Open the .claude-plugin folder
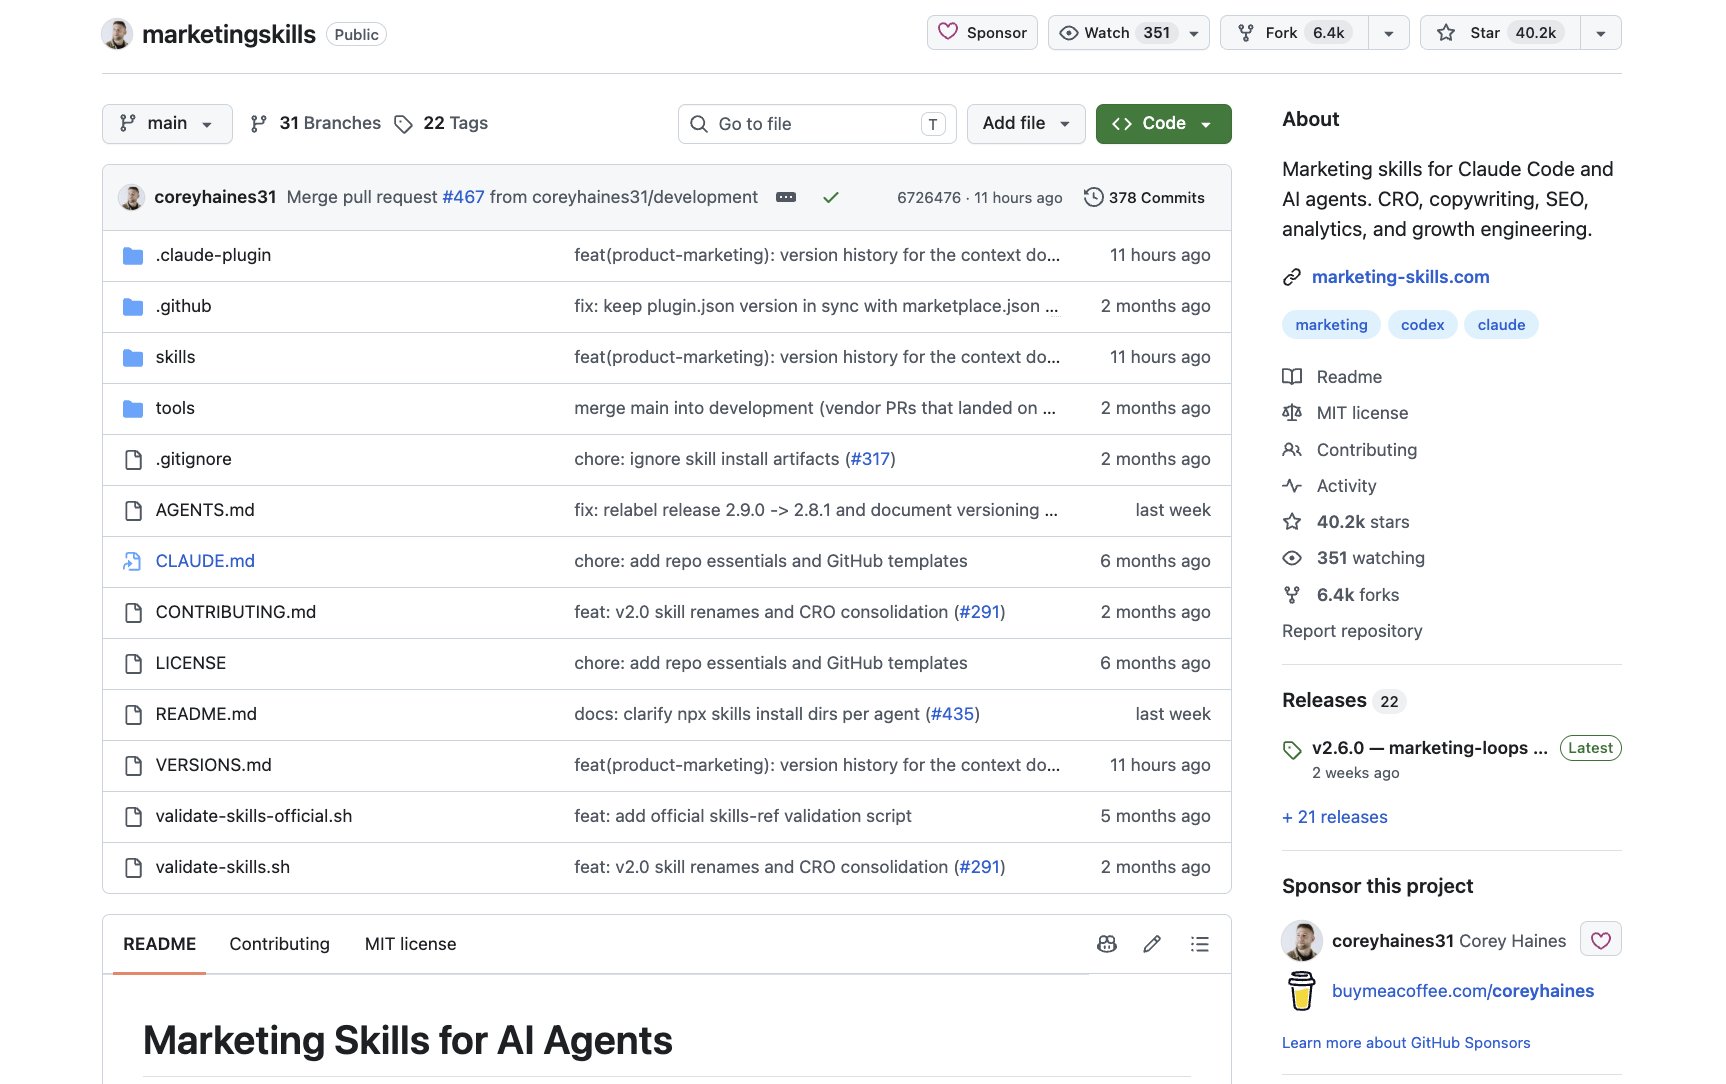Screen dimensions: 1726x1084 coord(213,255)
